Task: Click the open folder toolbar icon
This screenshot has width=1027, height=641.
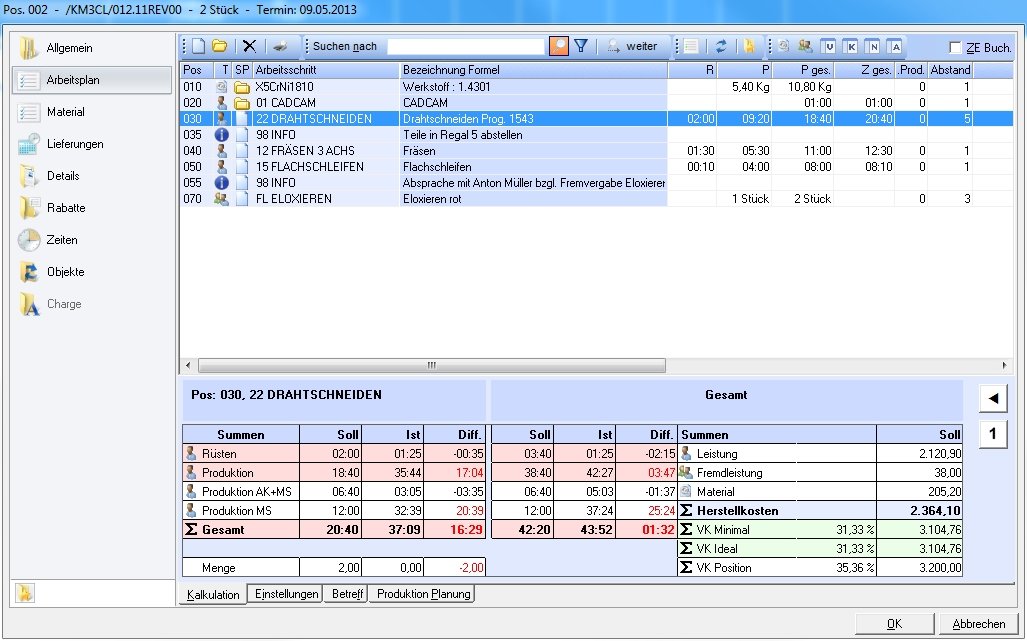Action: [219, 46]
